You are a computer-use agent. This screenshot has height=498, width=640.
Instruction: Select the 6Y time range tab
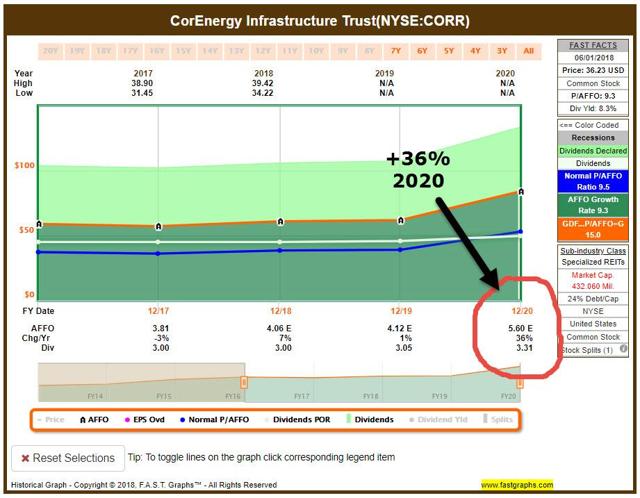pyautogui.click(x=422, y=51)
